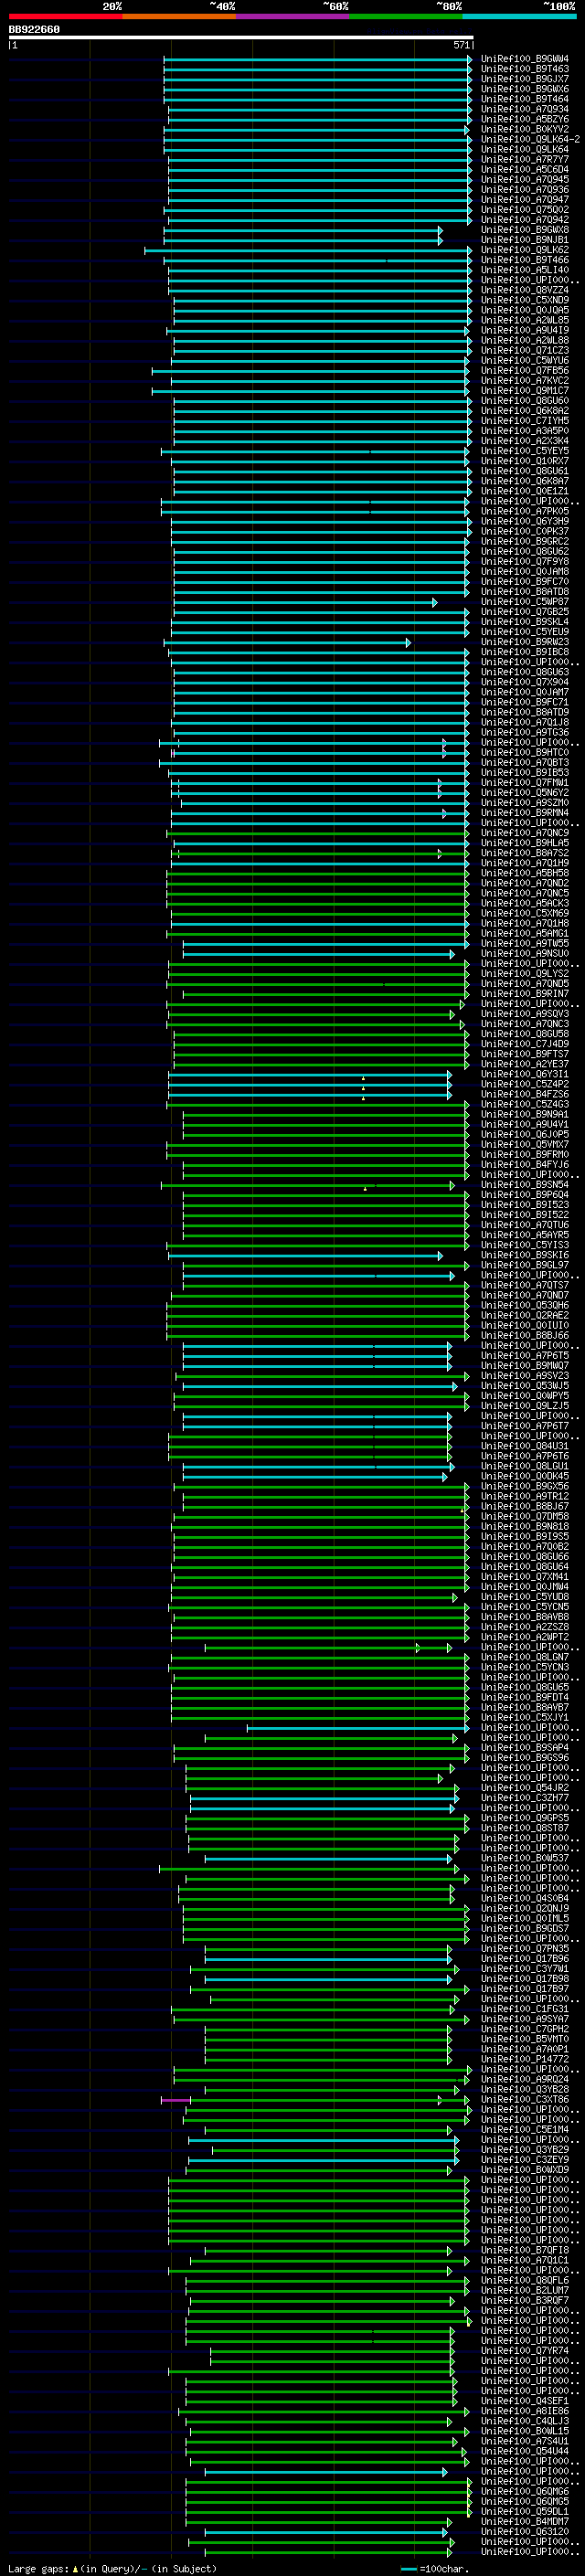Screen dimensions: 585x2576
Task: Select the UniRef100_A7Q1C1 label
Action: pyautogui.click(x=525, y=2260)
